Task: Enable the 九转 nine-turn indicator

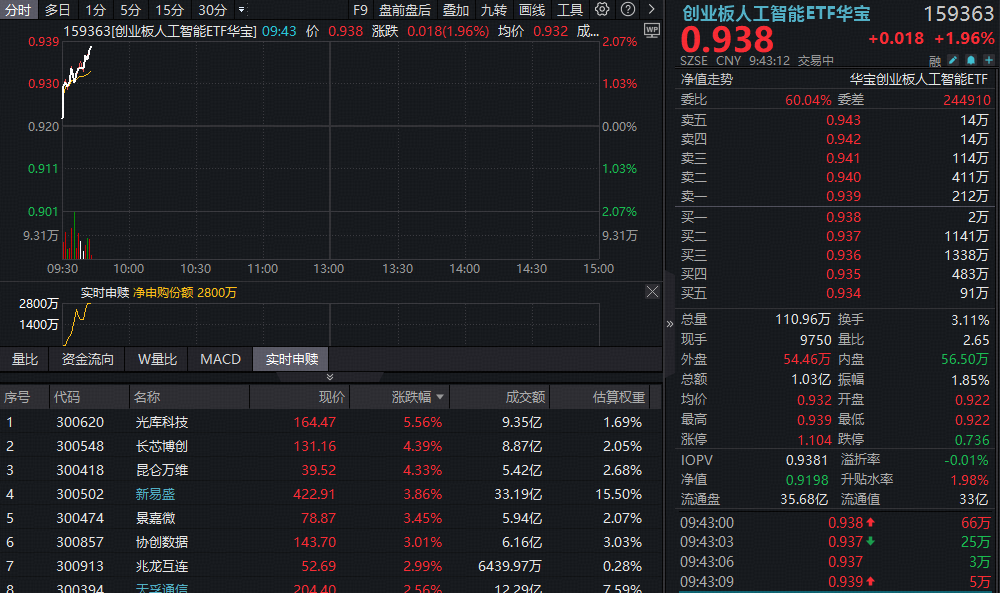Action: pyautogui.click(x=495, y=10)
